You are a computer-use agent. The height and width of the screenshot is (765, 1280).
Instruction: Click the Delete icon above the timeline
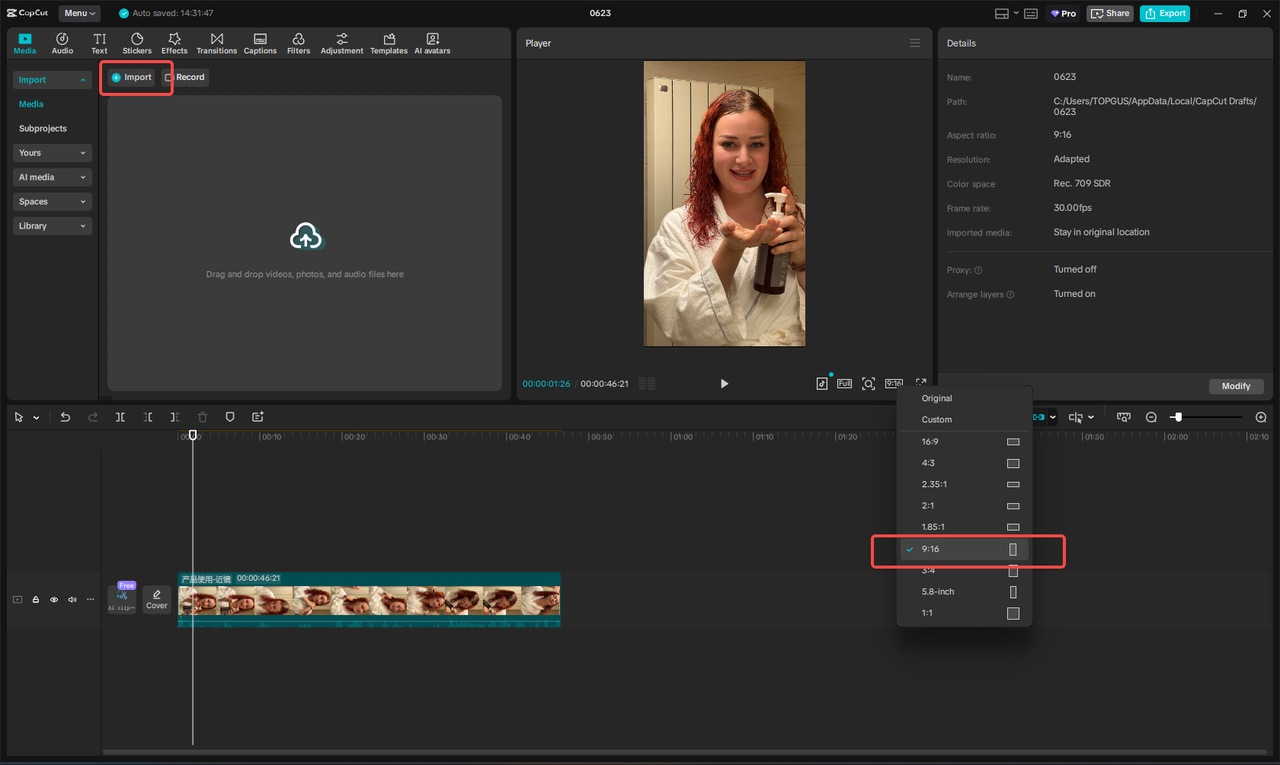203,417
